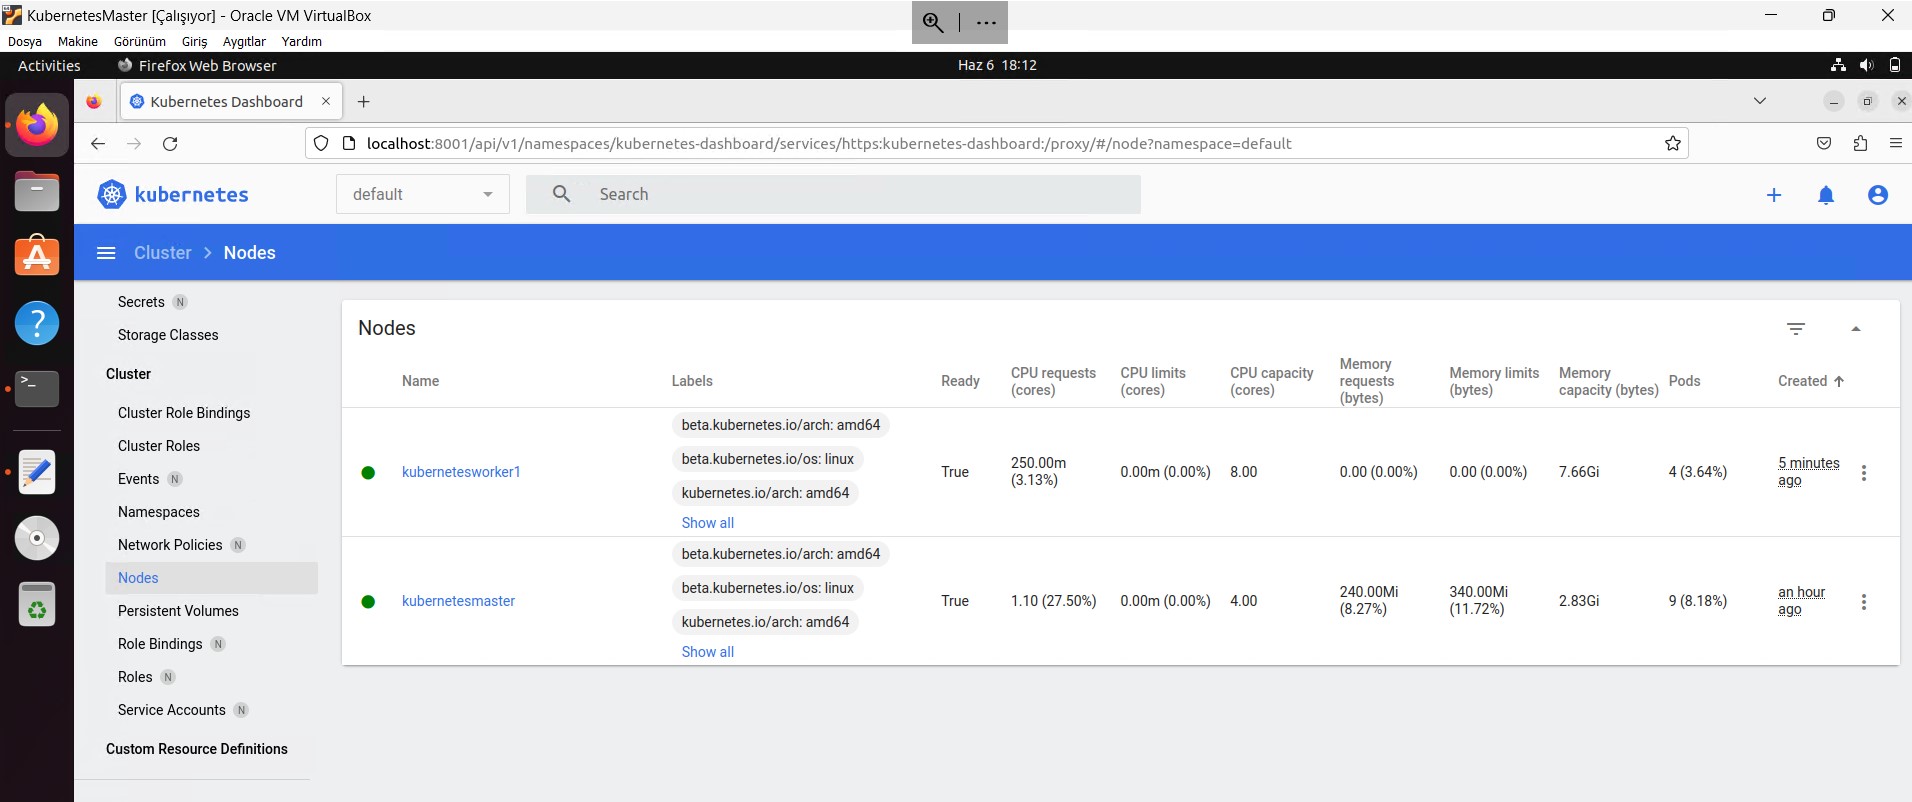The width and height of the screenshot is (1912, 802).
Task: Open Custom Resource Definitions in sidebar
Action: [x=197, y=749]
